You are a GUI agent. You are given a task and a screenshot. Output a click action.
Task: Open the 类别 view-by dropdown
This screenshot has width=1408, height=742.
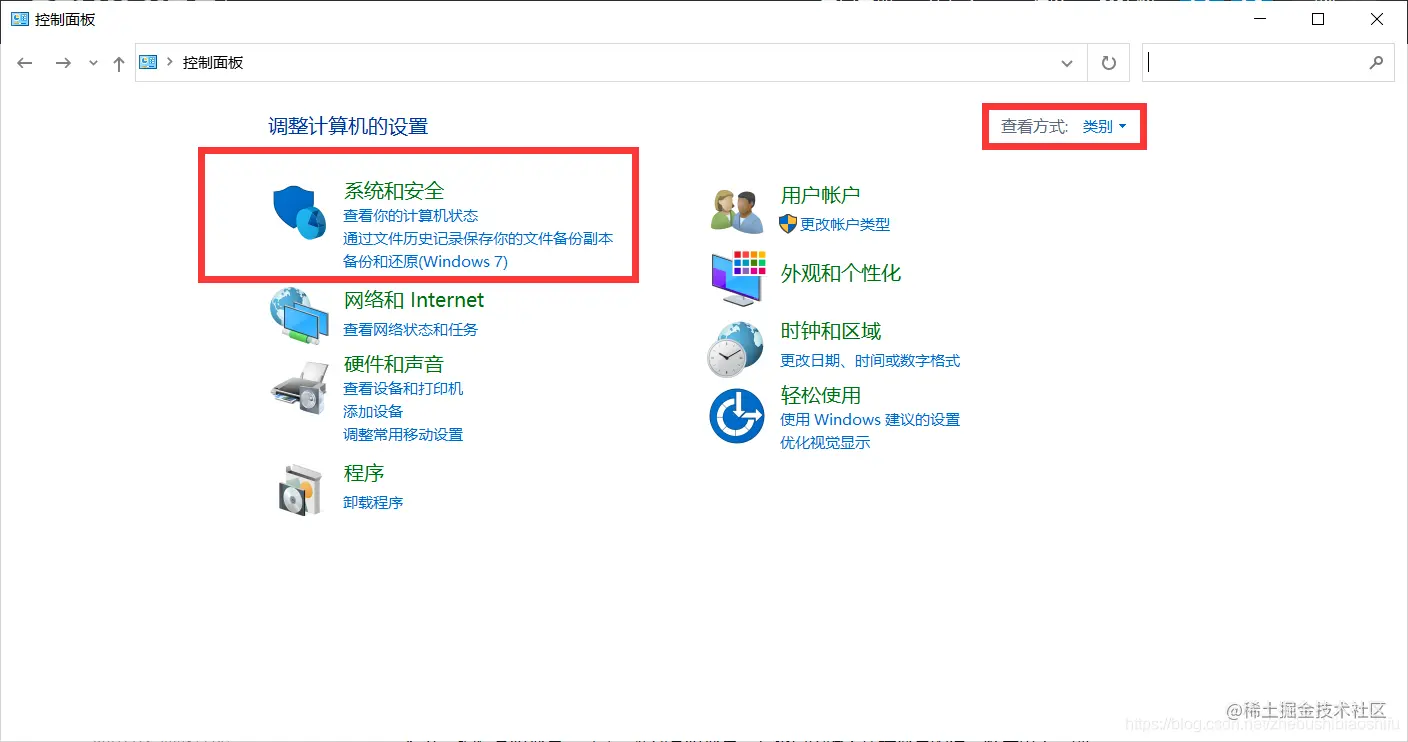tap(1104, 126)
